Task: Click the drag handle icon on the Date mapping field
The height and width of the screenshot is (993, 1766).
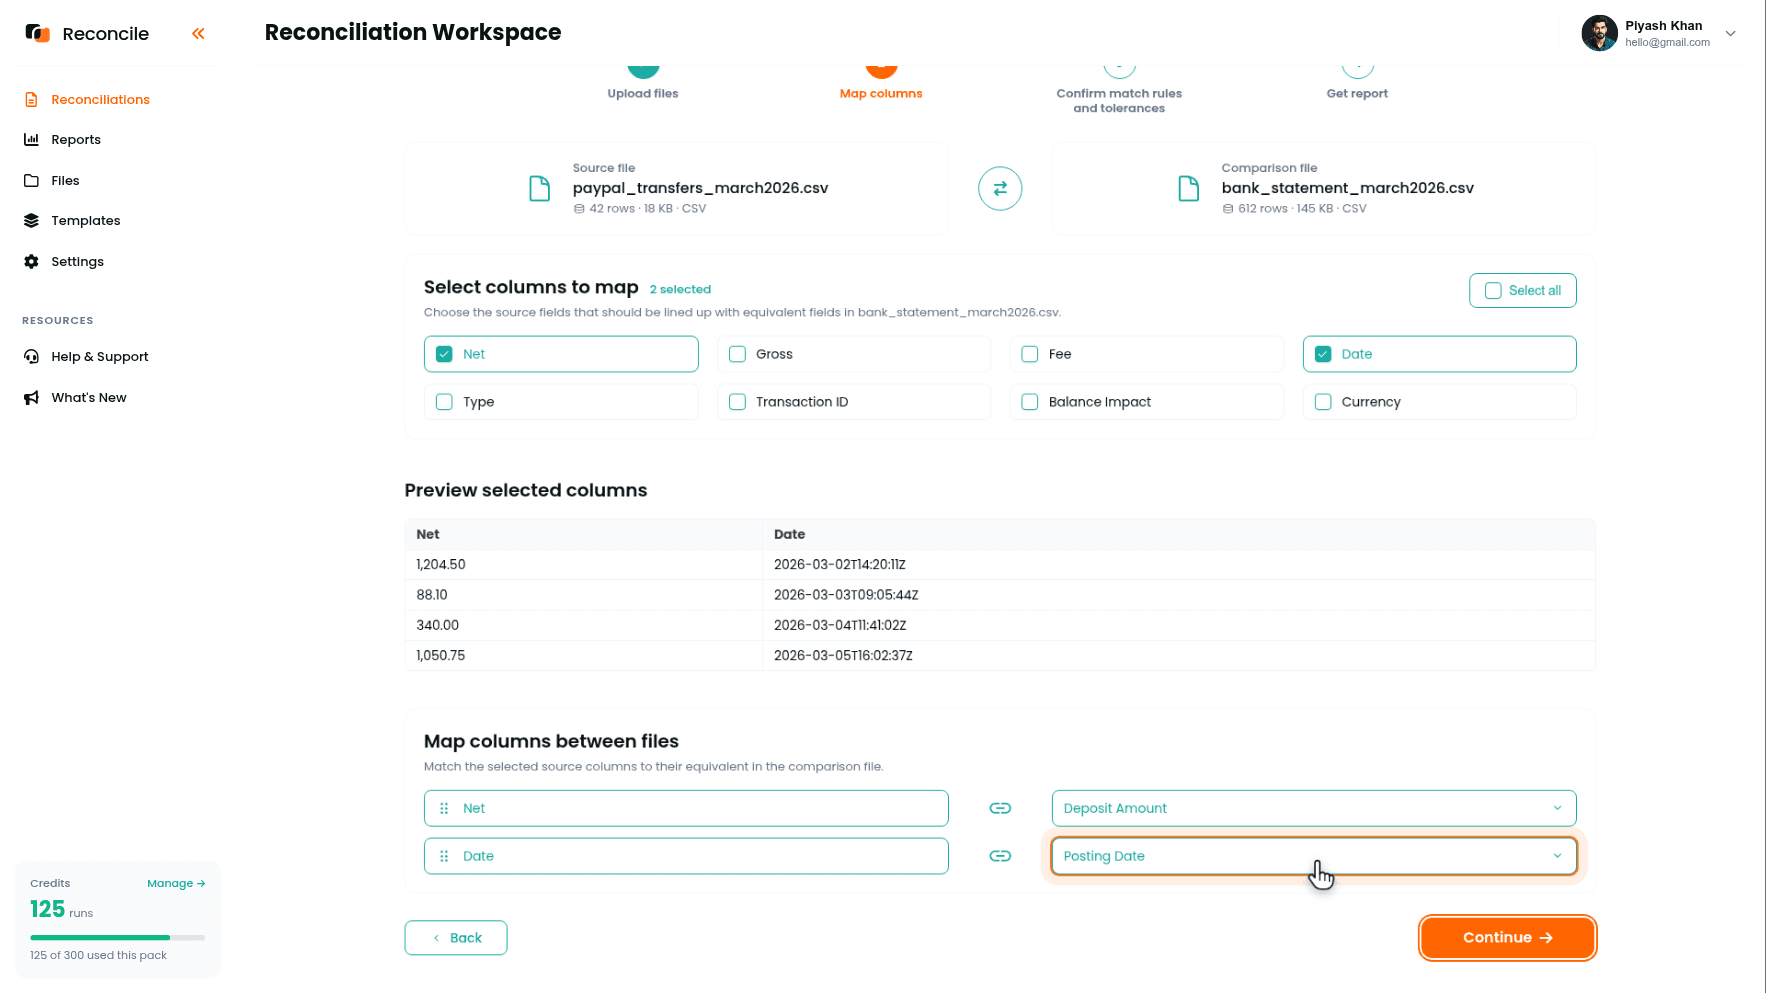Action: pos(444,856)
